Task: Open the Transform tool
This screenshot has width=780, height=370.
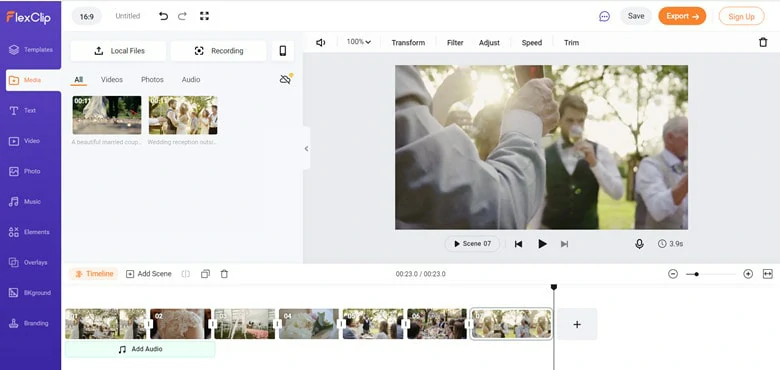Action: [408, 43]
